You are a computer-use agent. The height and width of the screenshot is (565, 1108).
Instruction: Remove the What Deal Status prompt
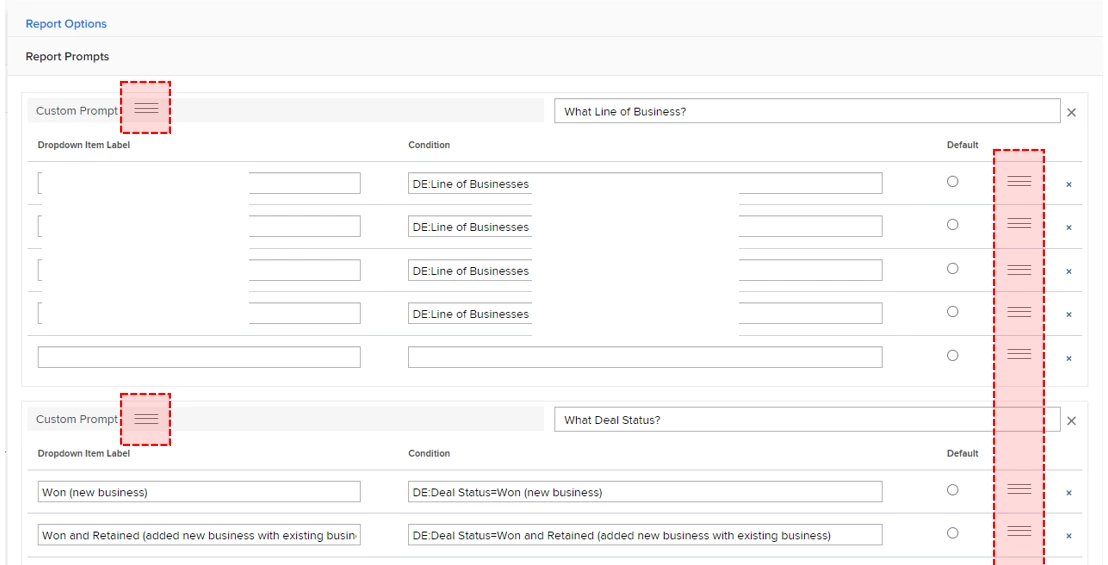click(1071, 421)
